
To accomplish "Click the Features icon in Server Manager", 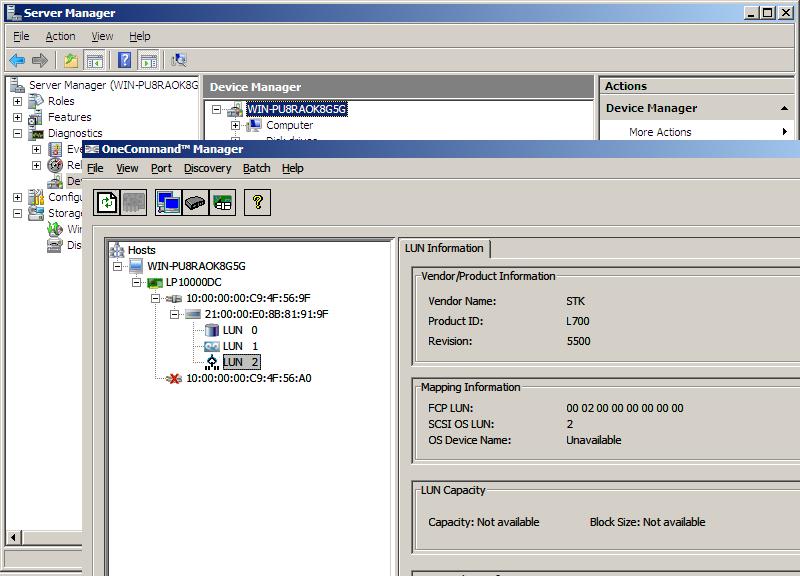I will point(36,117).
